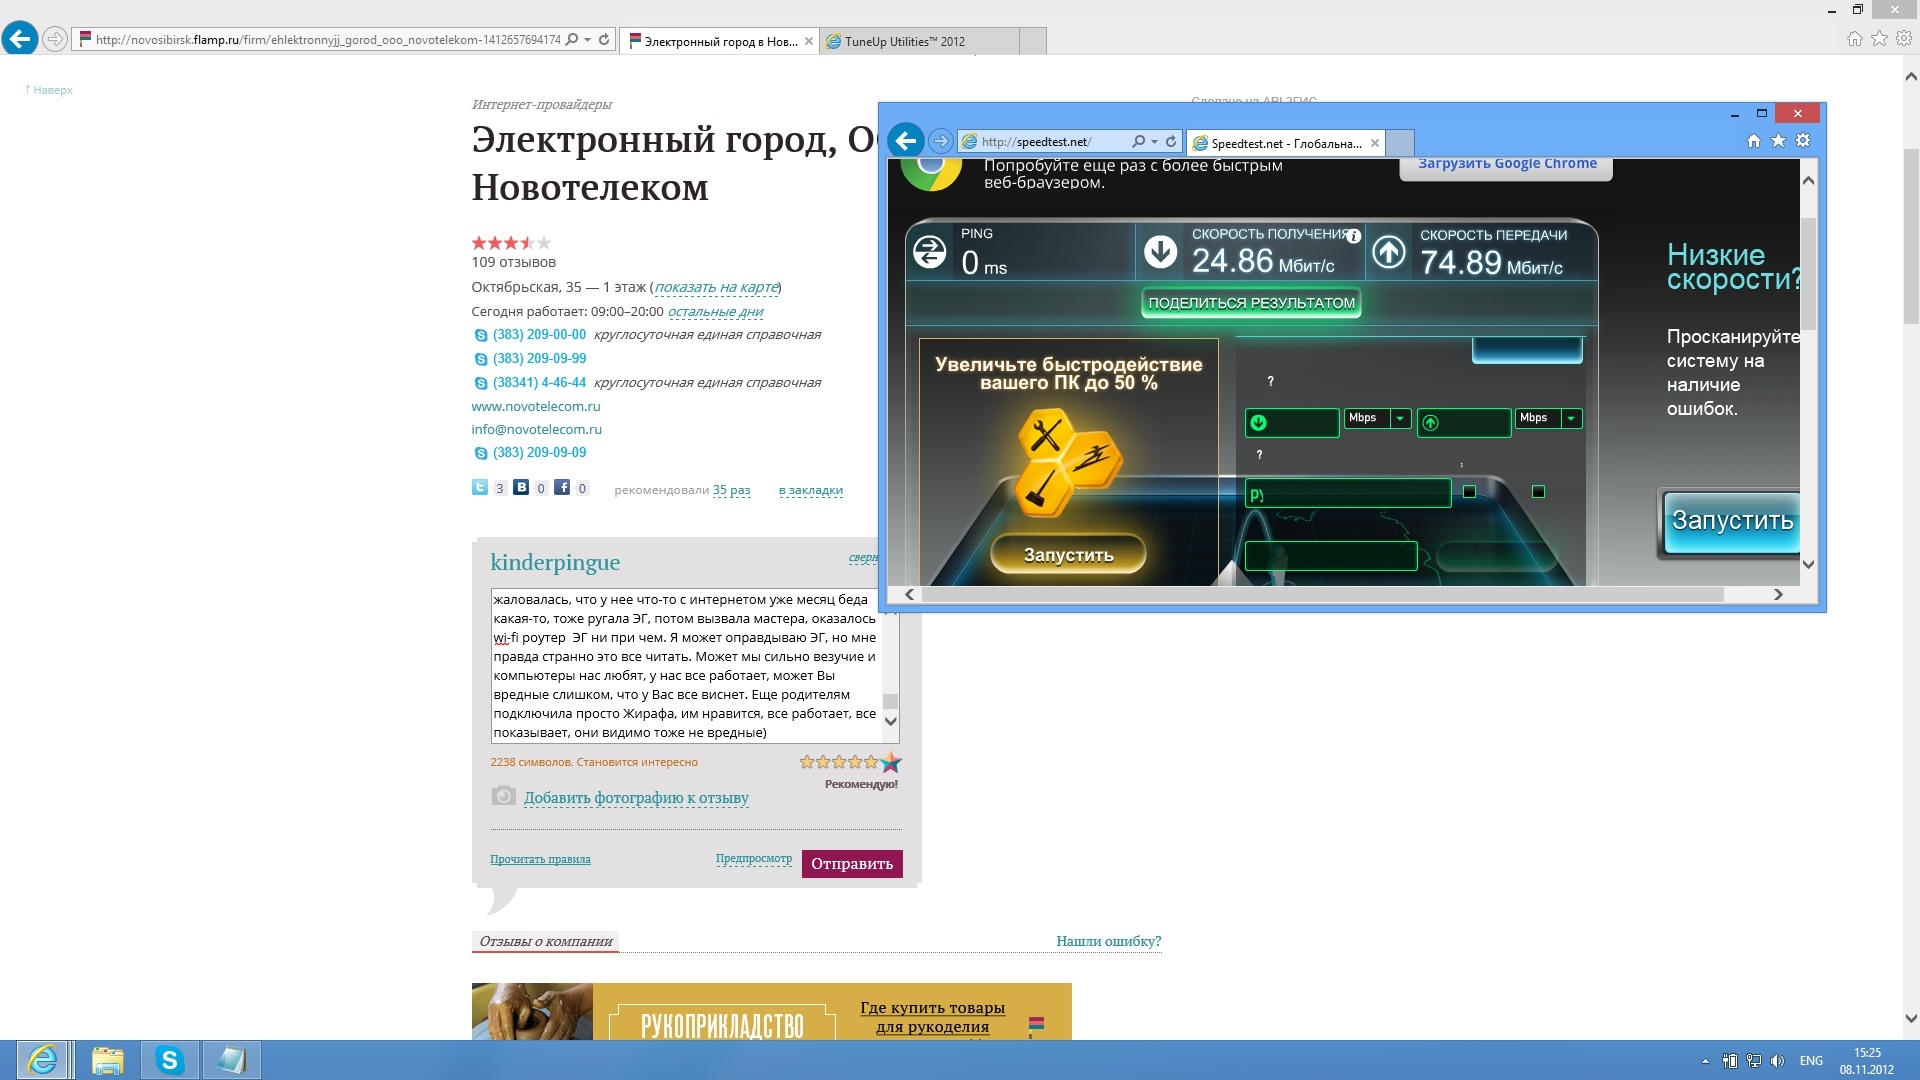Screen dimensions: 1920x1080
Task: Open tools gear in main browser window
Action: coord(1904,39)
